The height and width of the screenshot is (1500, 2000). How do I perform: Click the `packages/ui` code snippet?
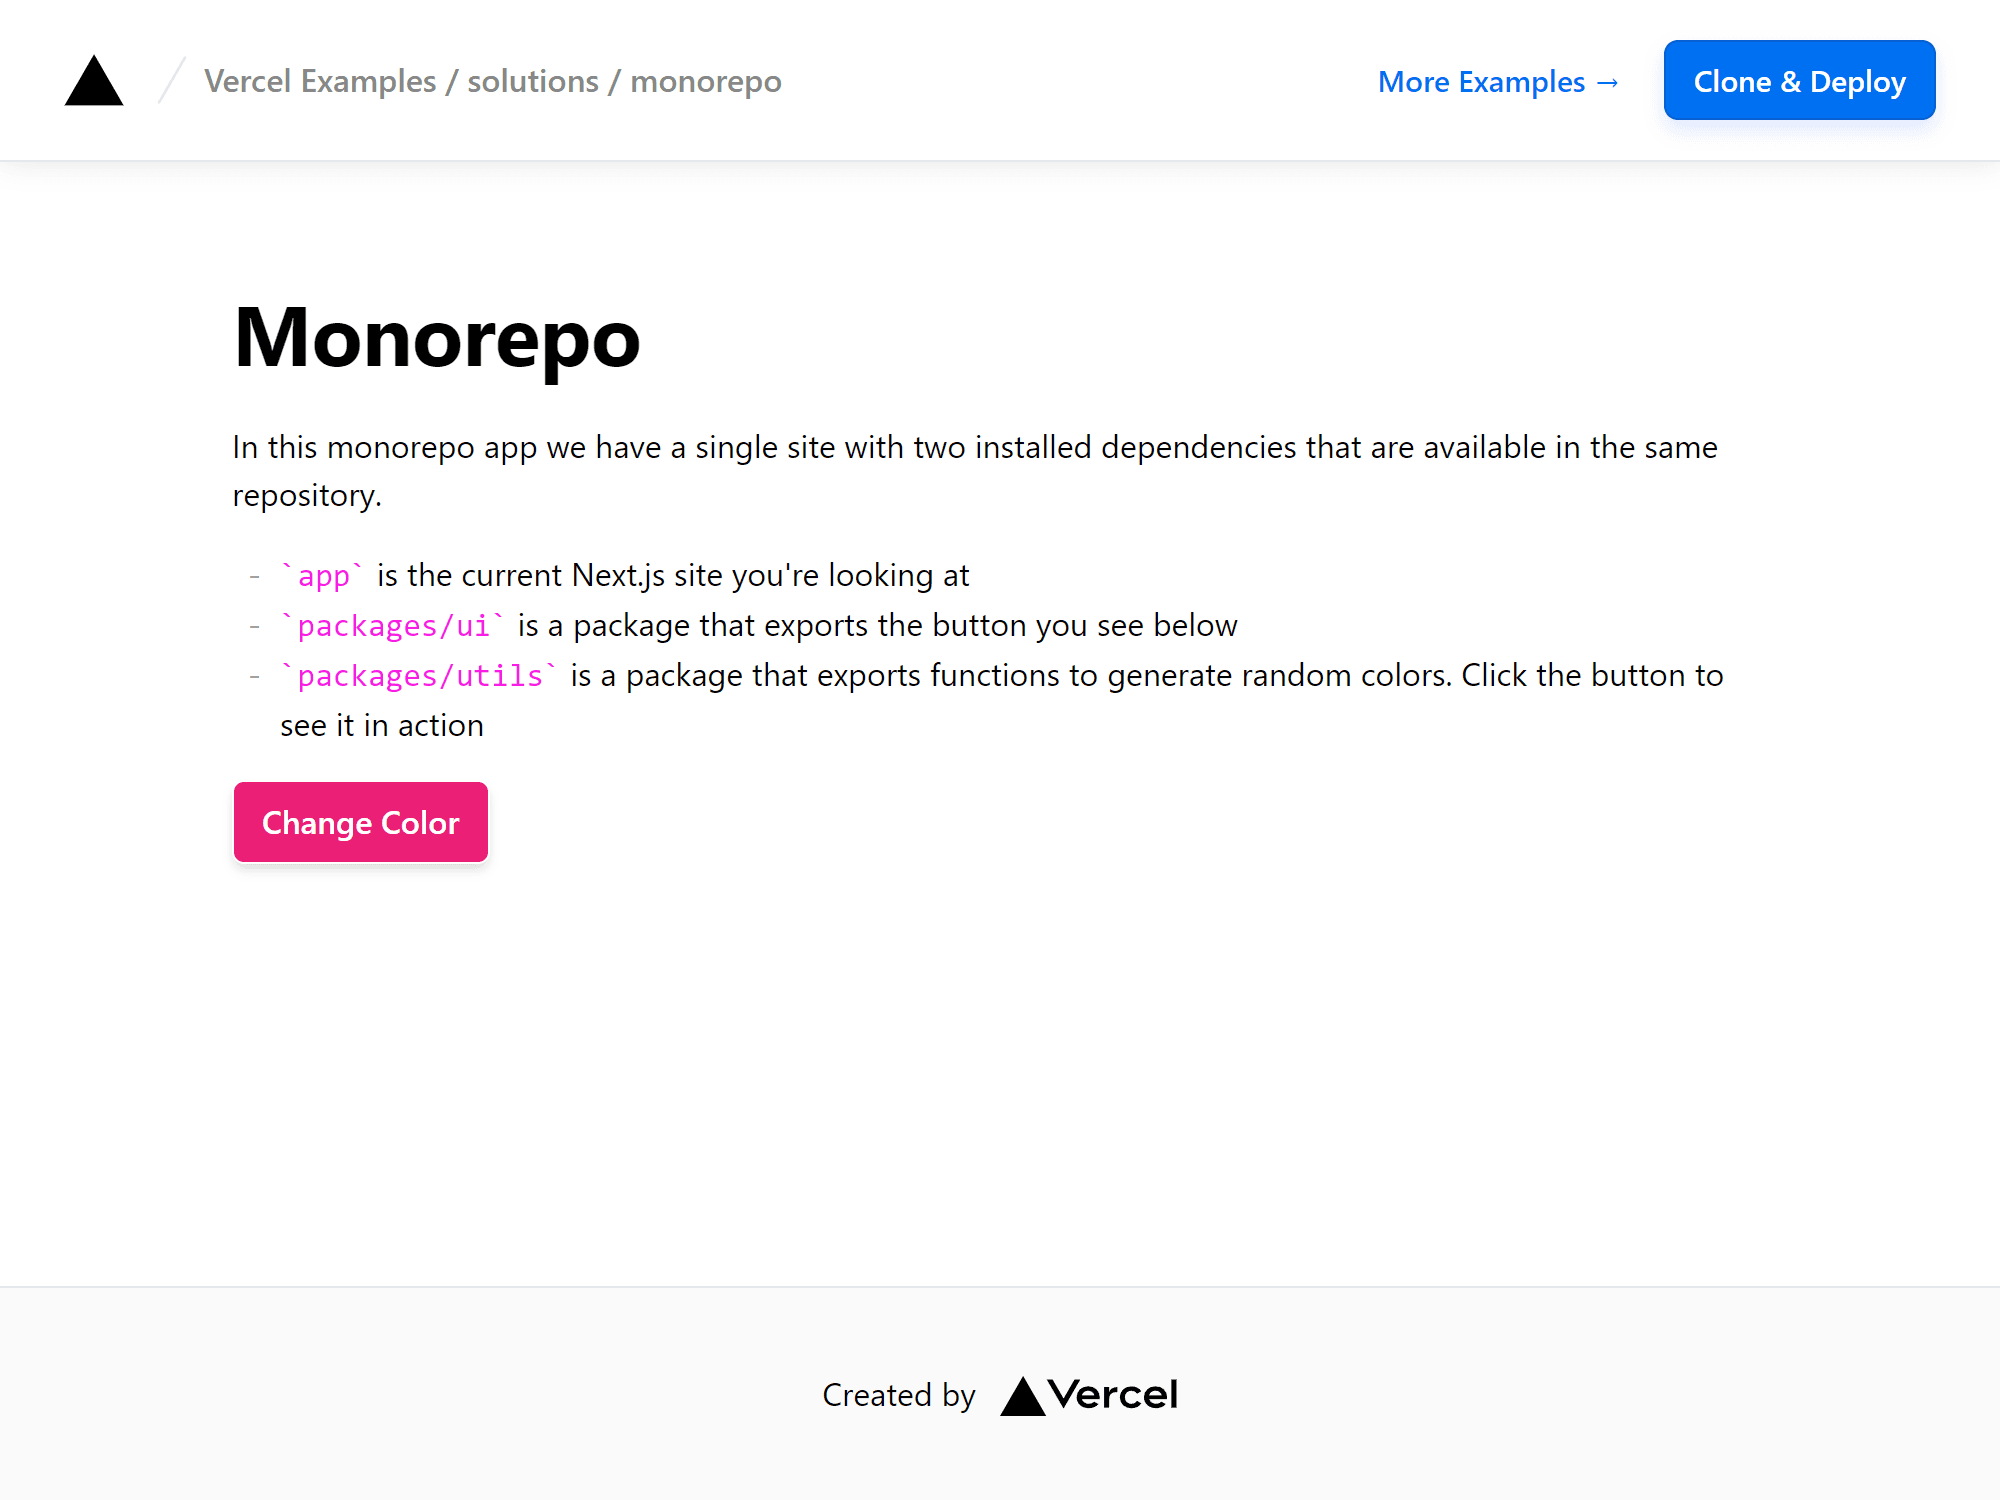click(394, 625)
